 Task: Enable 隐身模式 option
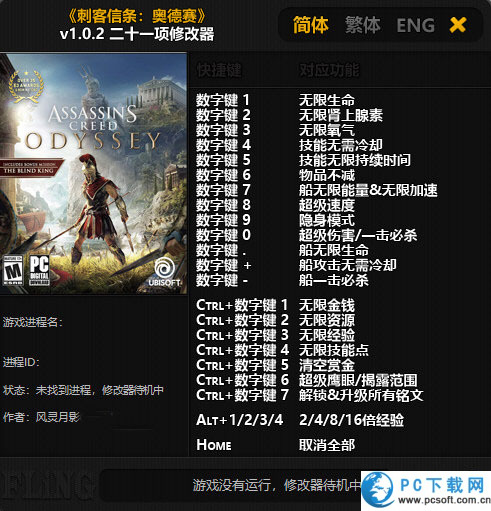pyautogui.click(x=327, y=220)
